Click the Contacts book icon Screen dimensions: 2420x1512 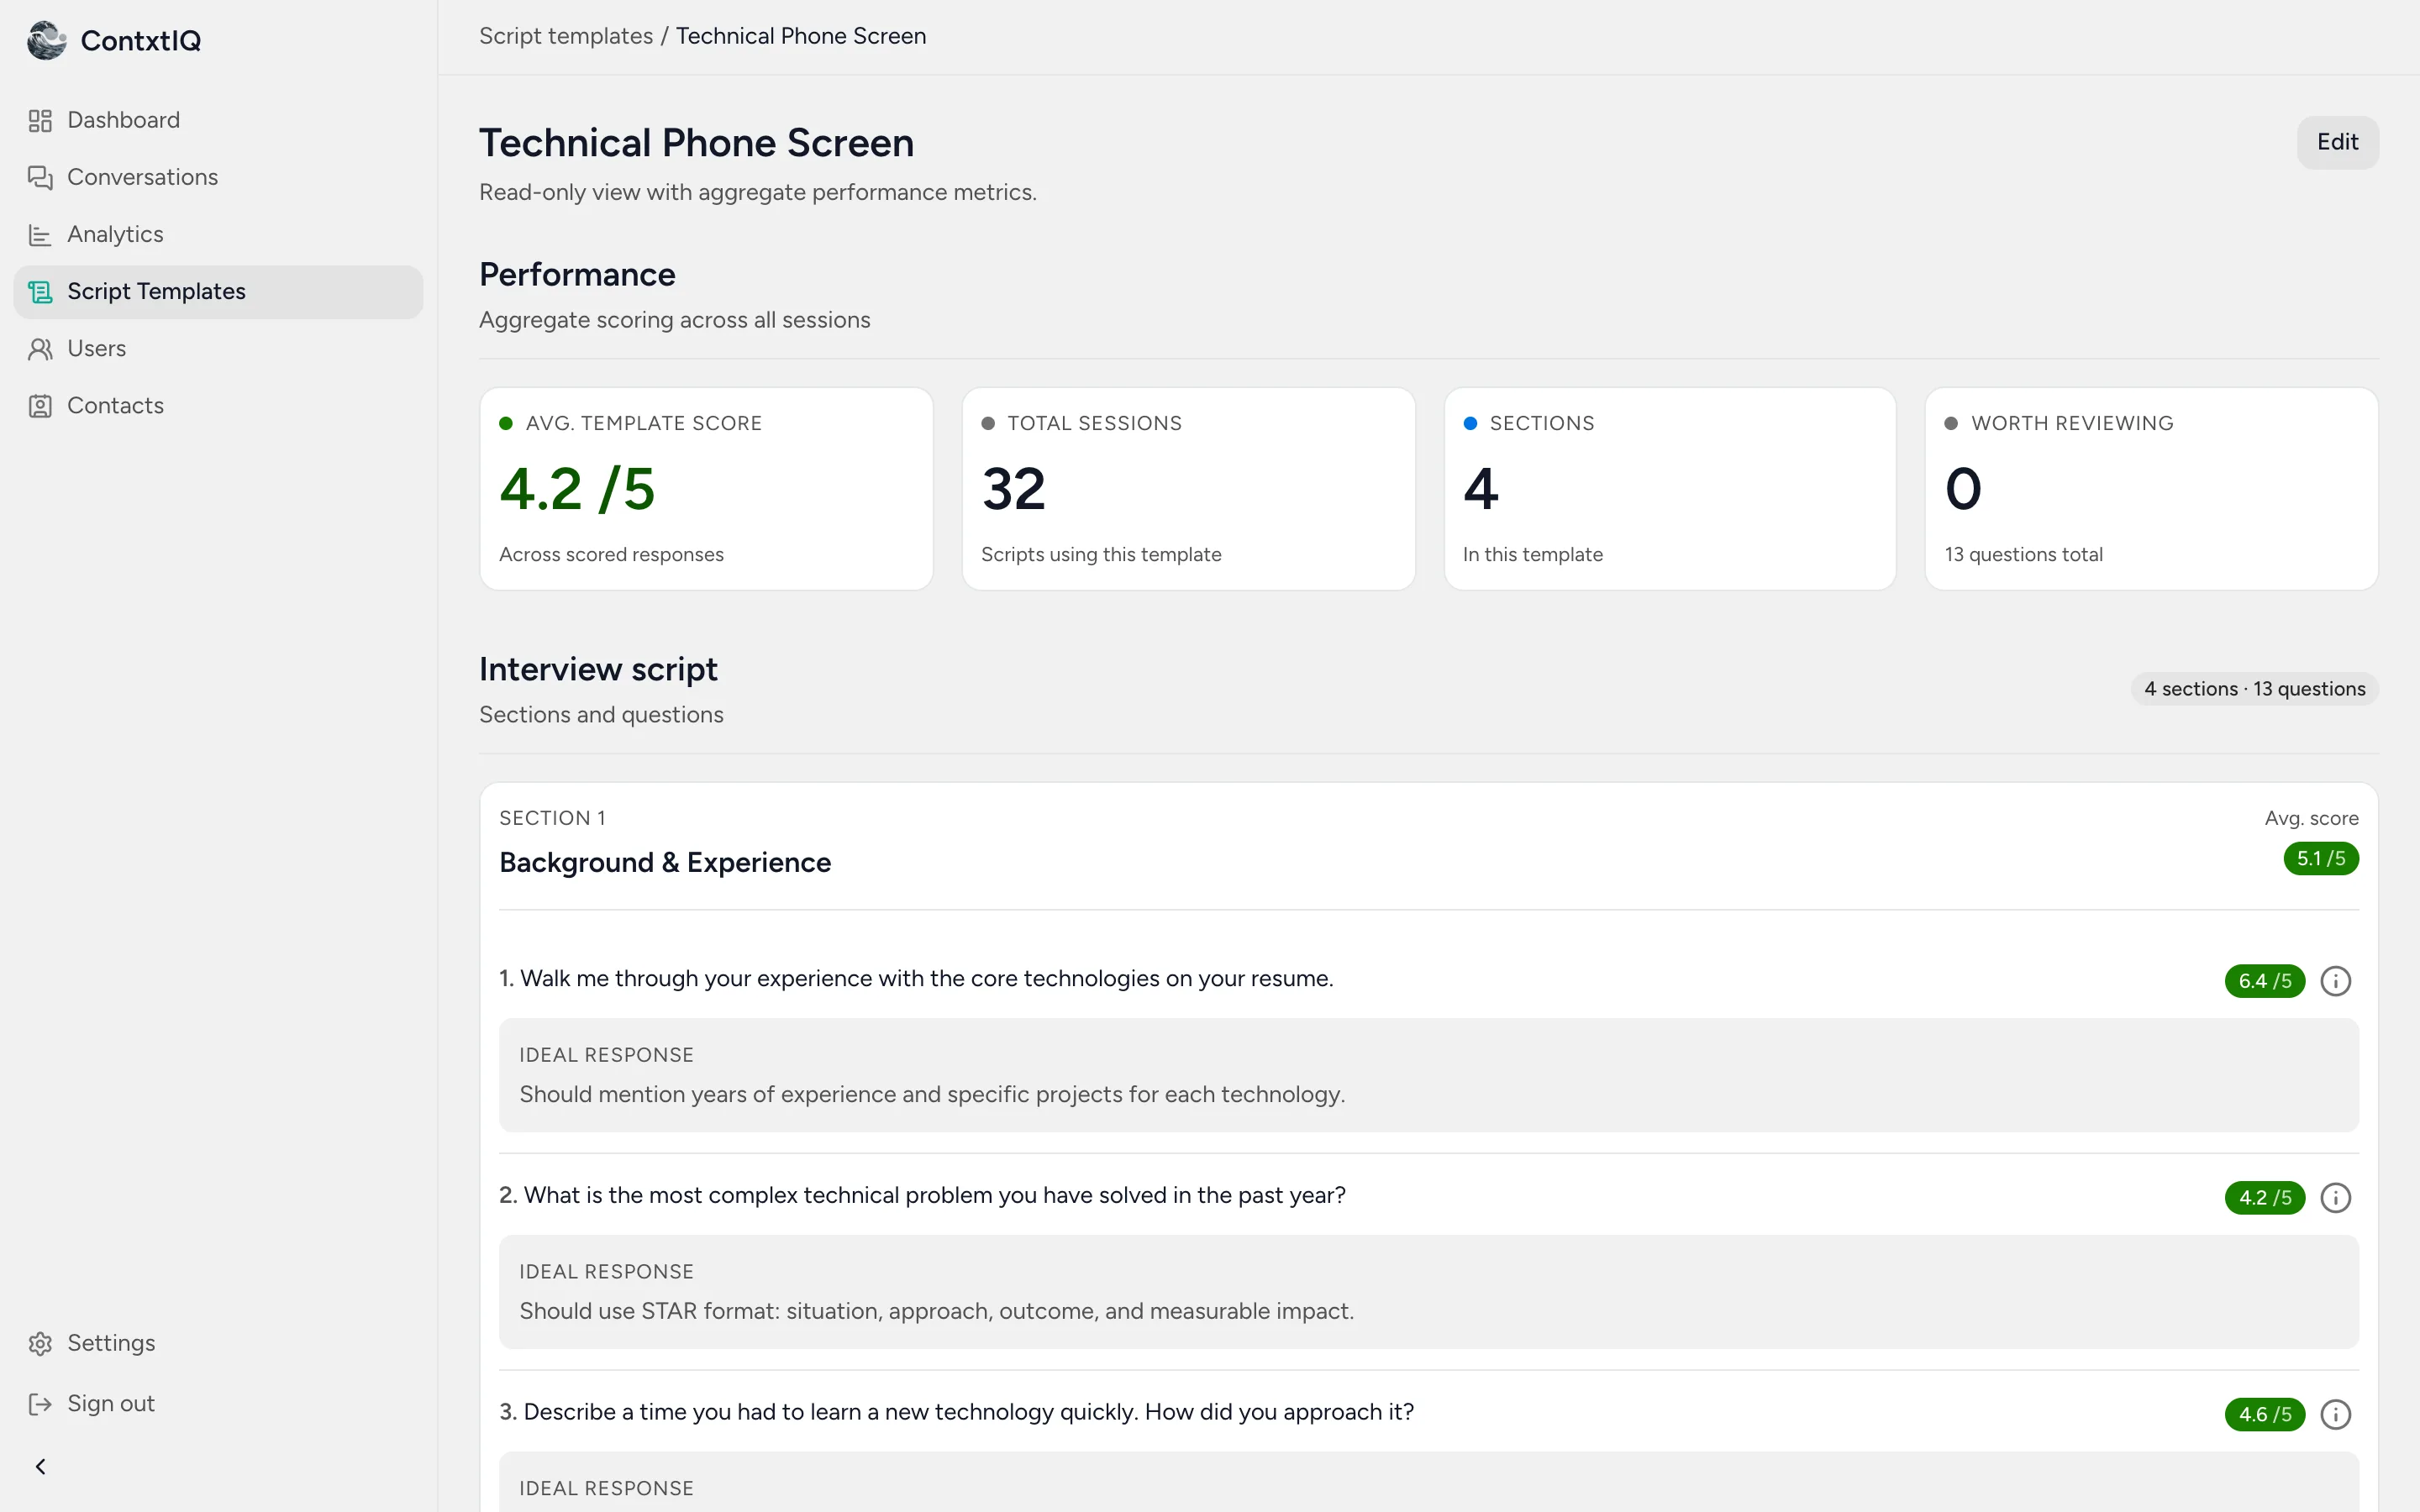tap(40, 406)
